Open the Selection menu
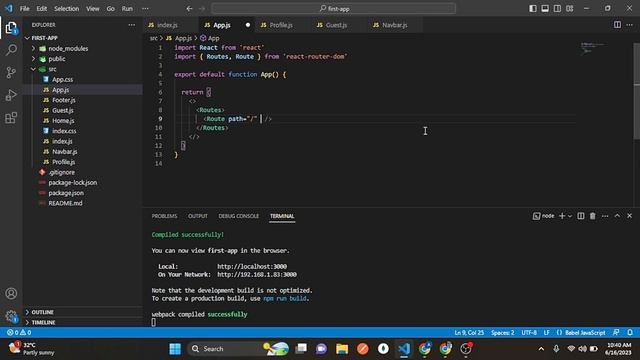Viewport: 640px width, 360px height. [67, 8]
